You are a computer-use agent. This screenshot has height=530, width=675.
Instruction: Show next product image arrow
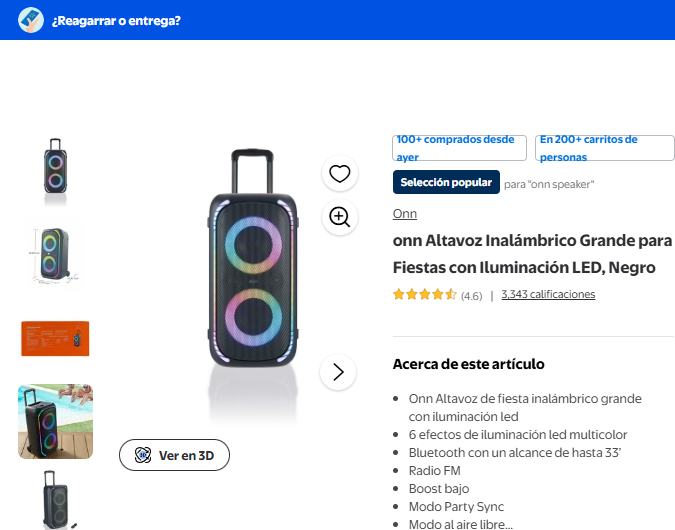pos(338,372)
